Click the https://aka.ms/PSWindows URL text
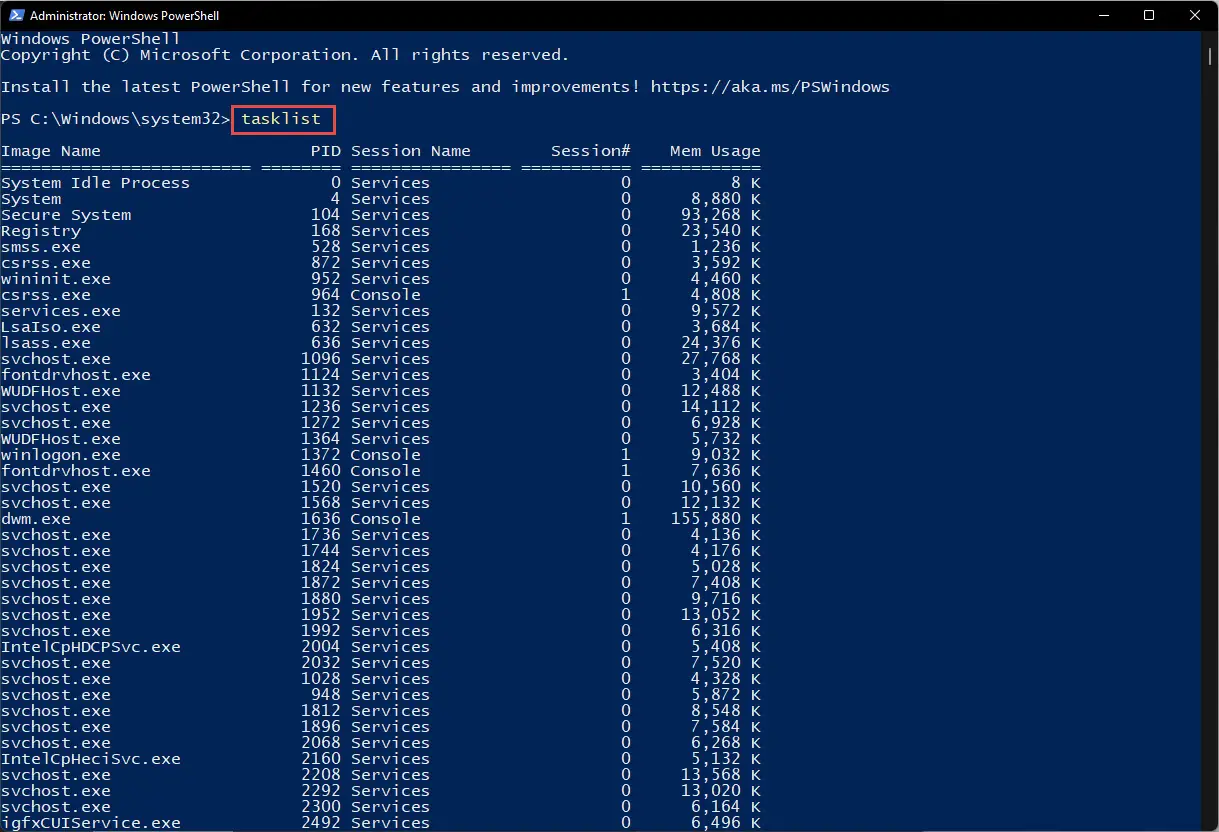The image size is (1219, 832). tap(770, 87)
